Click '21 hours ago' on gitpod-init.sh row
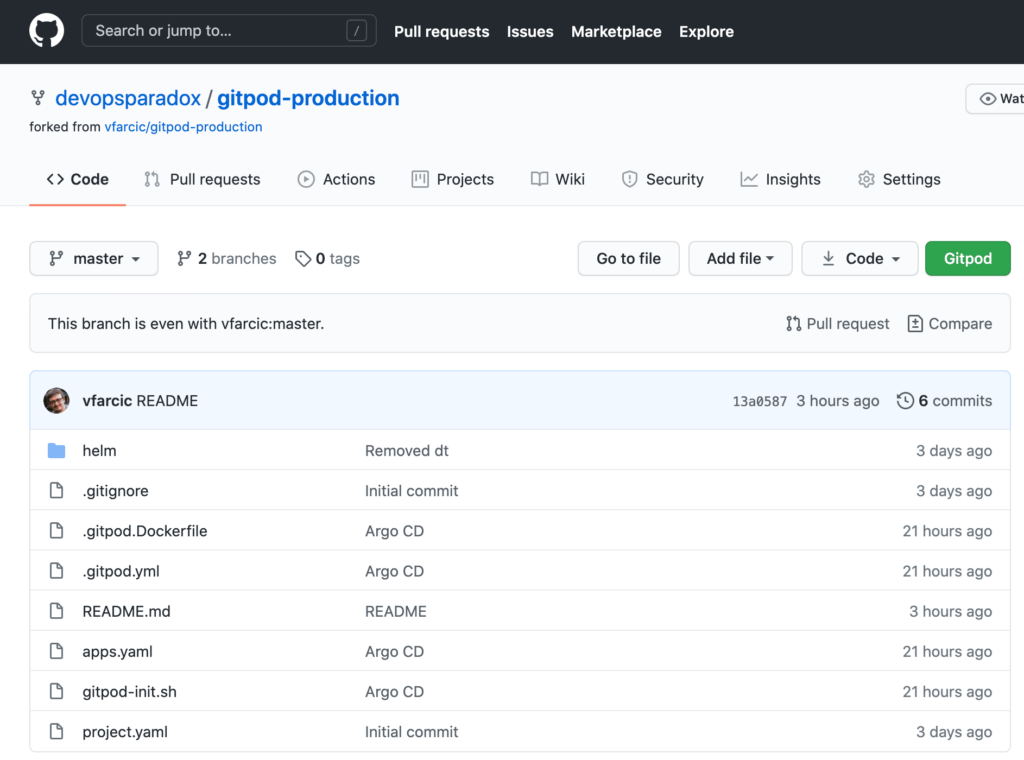 (x=948, y=691)
